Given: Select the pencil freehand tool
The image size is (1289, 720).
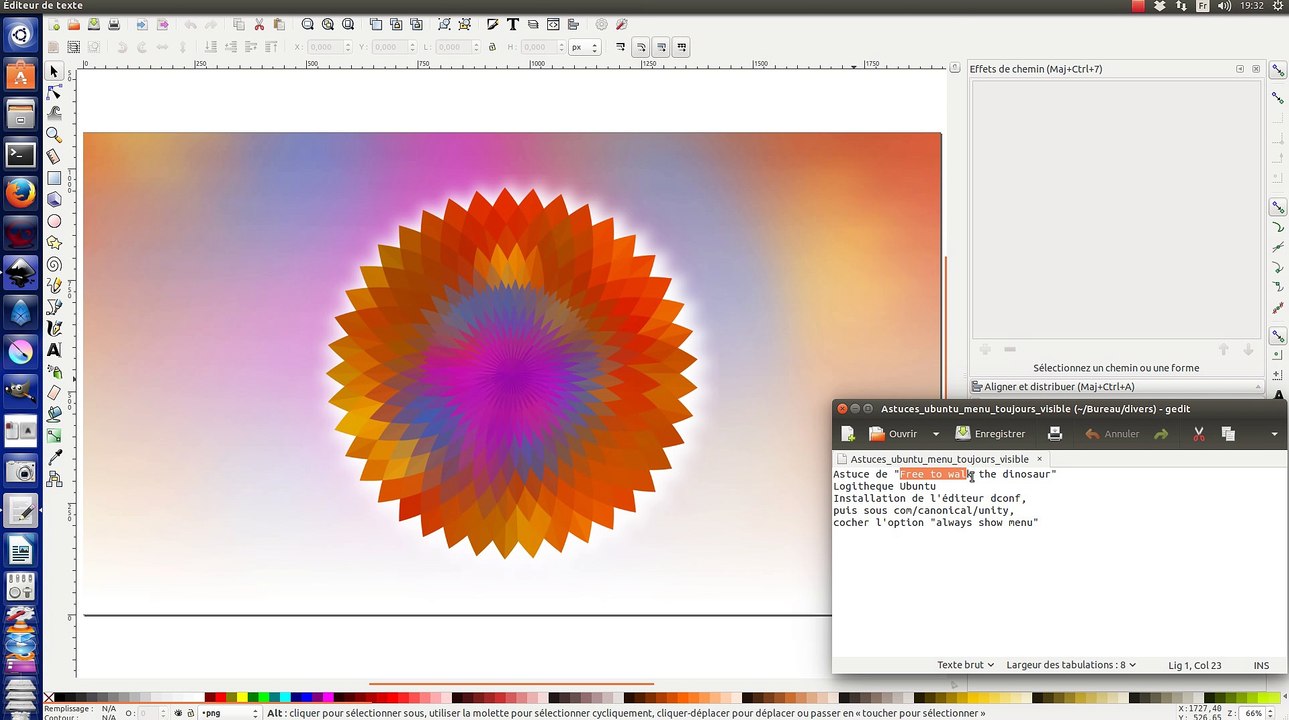Looking at the screenshot, I should click(54, 286).
